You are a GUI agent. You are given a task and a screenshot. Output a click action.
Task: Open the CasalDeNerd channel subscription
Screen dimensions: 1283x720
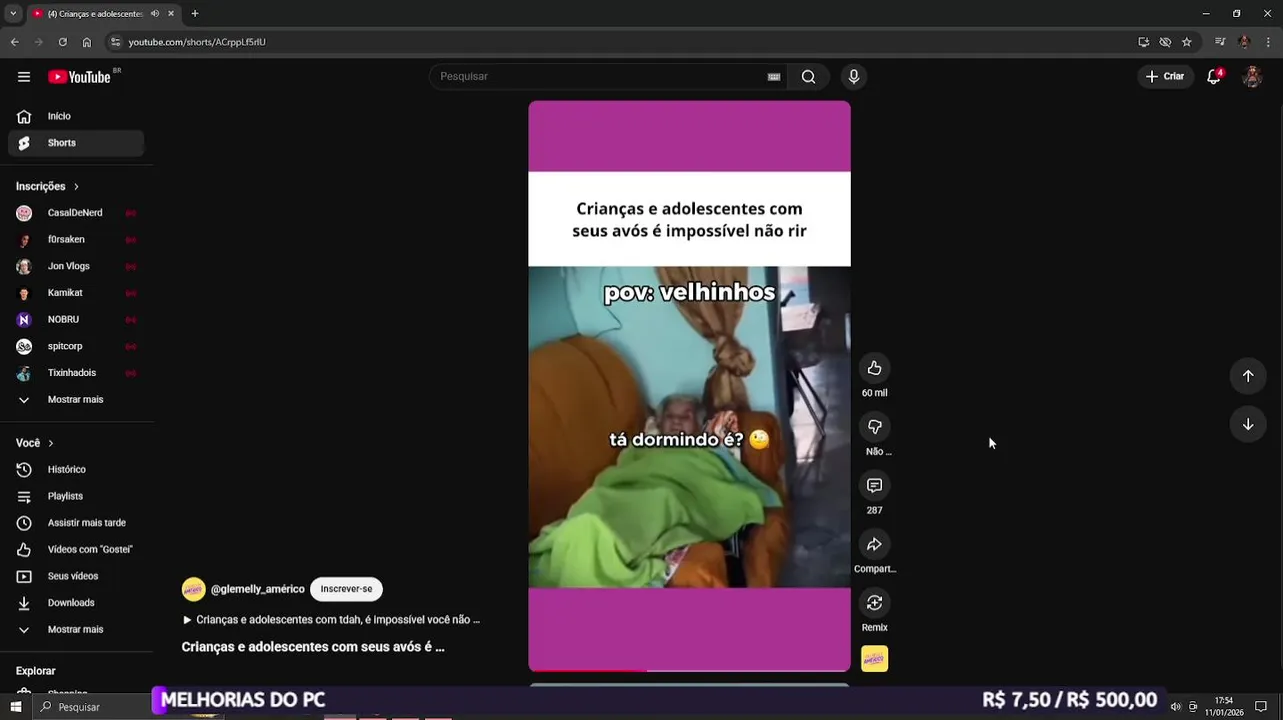[76, 213]
